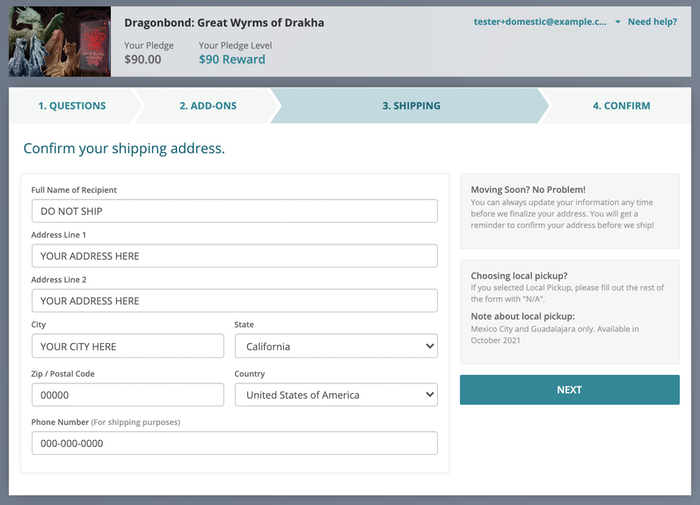
Task: Open the account email dropdown arrow
Action: (617, 22)
